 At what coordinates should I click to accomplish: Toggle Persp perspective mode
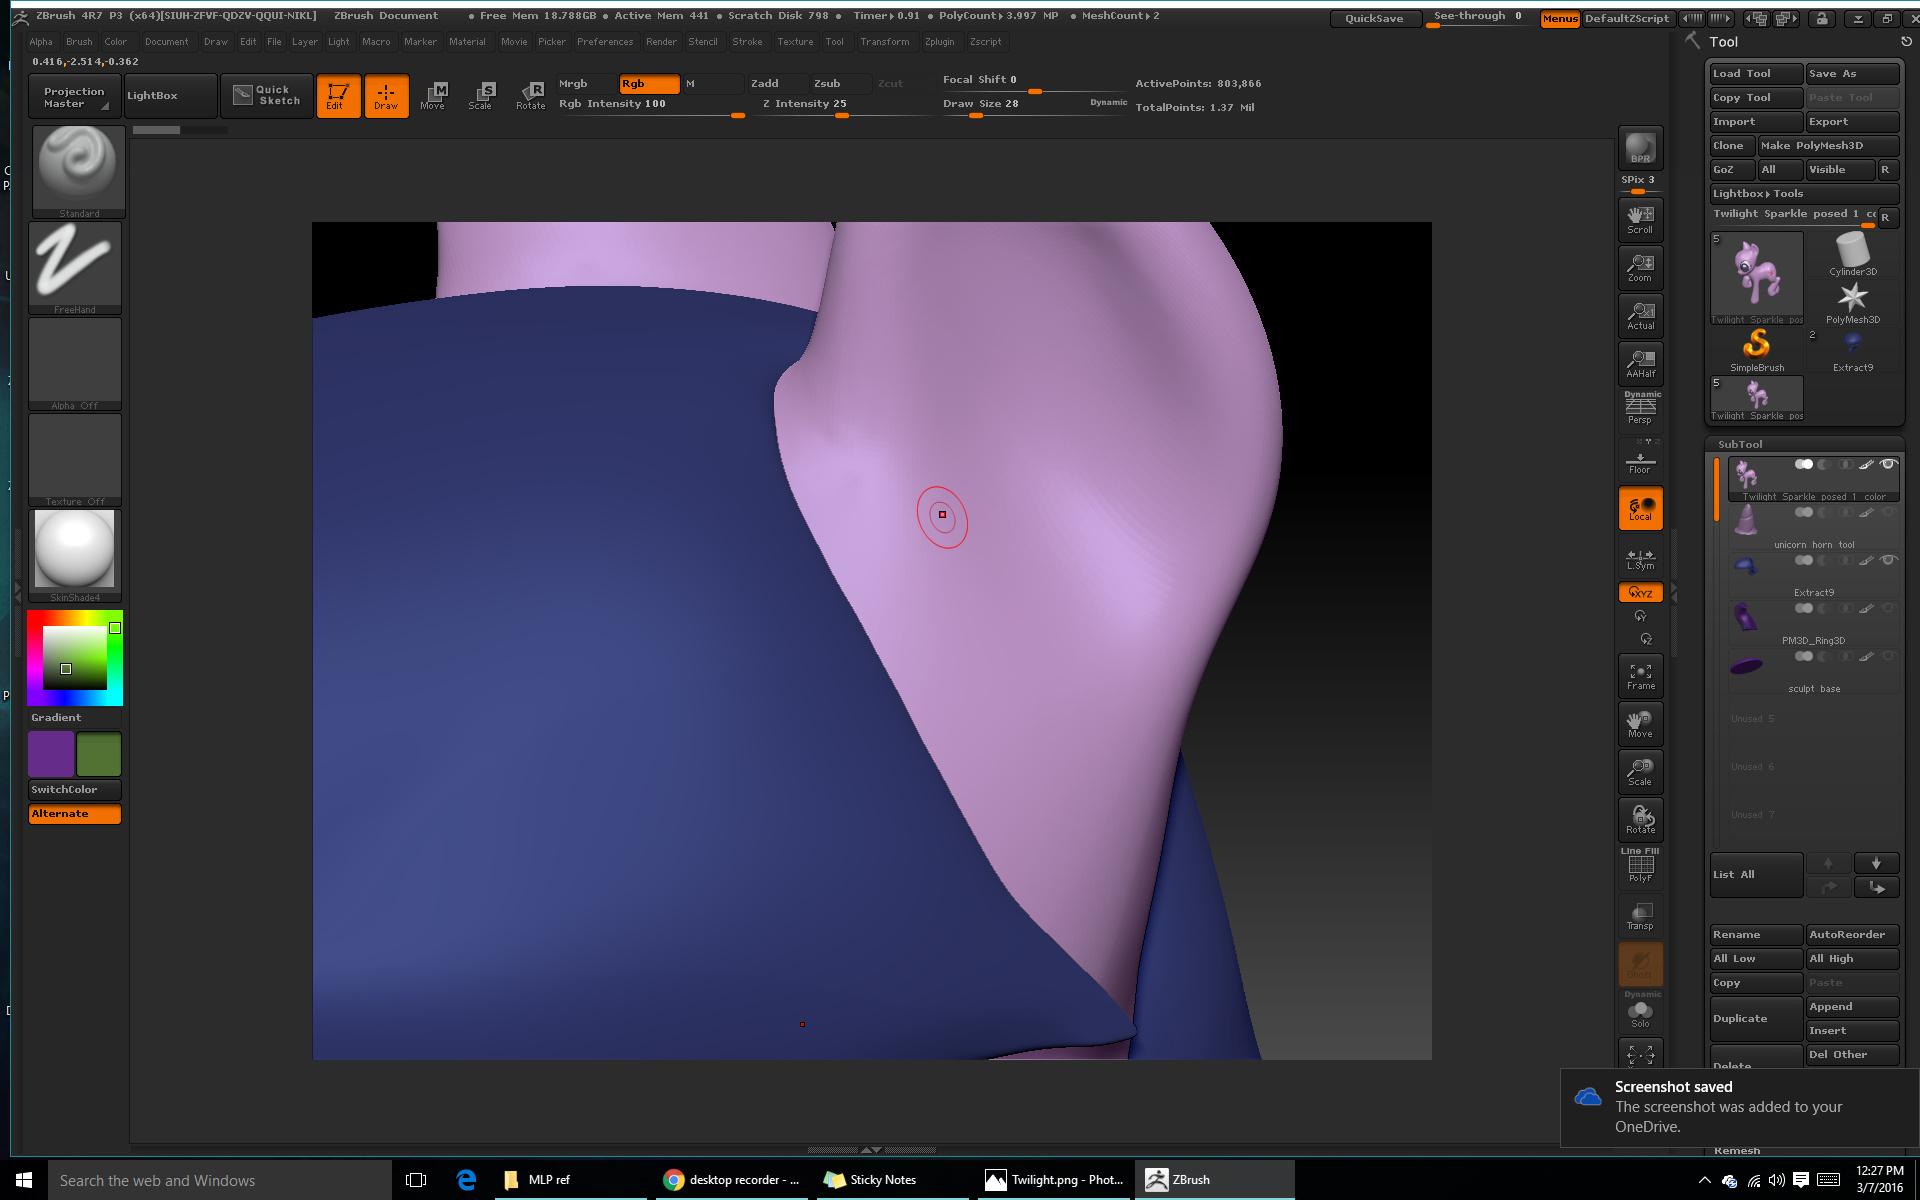coord(1640,410)
